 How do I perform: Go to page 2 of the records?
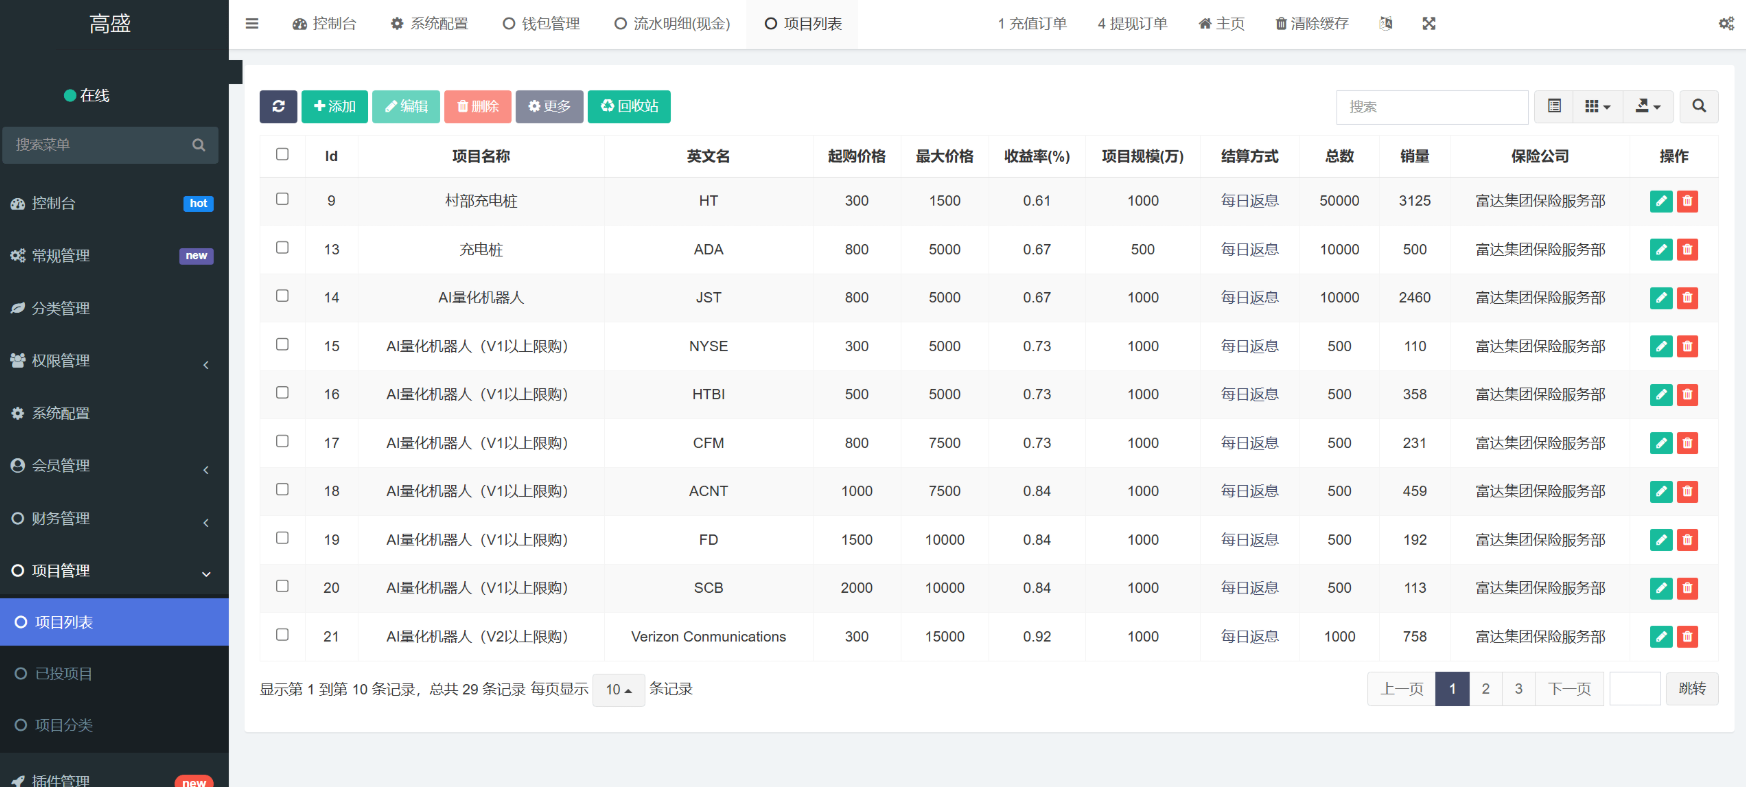point(1485,689)
